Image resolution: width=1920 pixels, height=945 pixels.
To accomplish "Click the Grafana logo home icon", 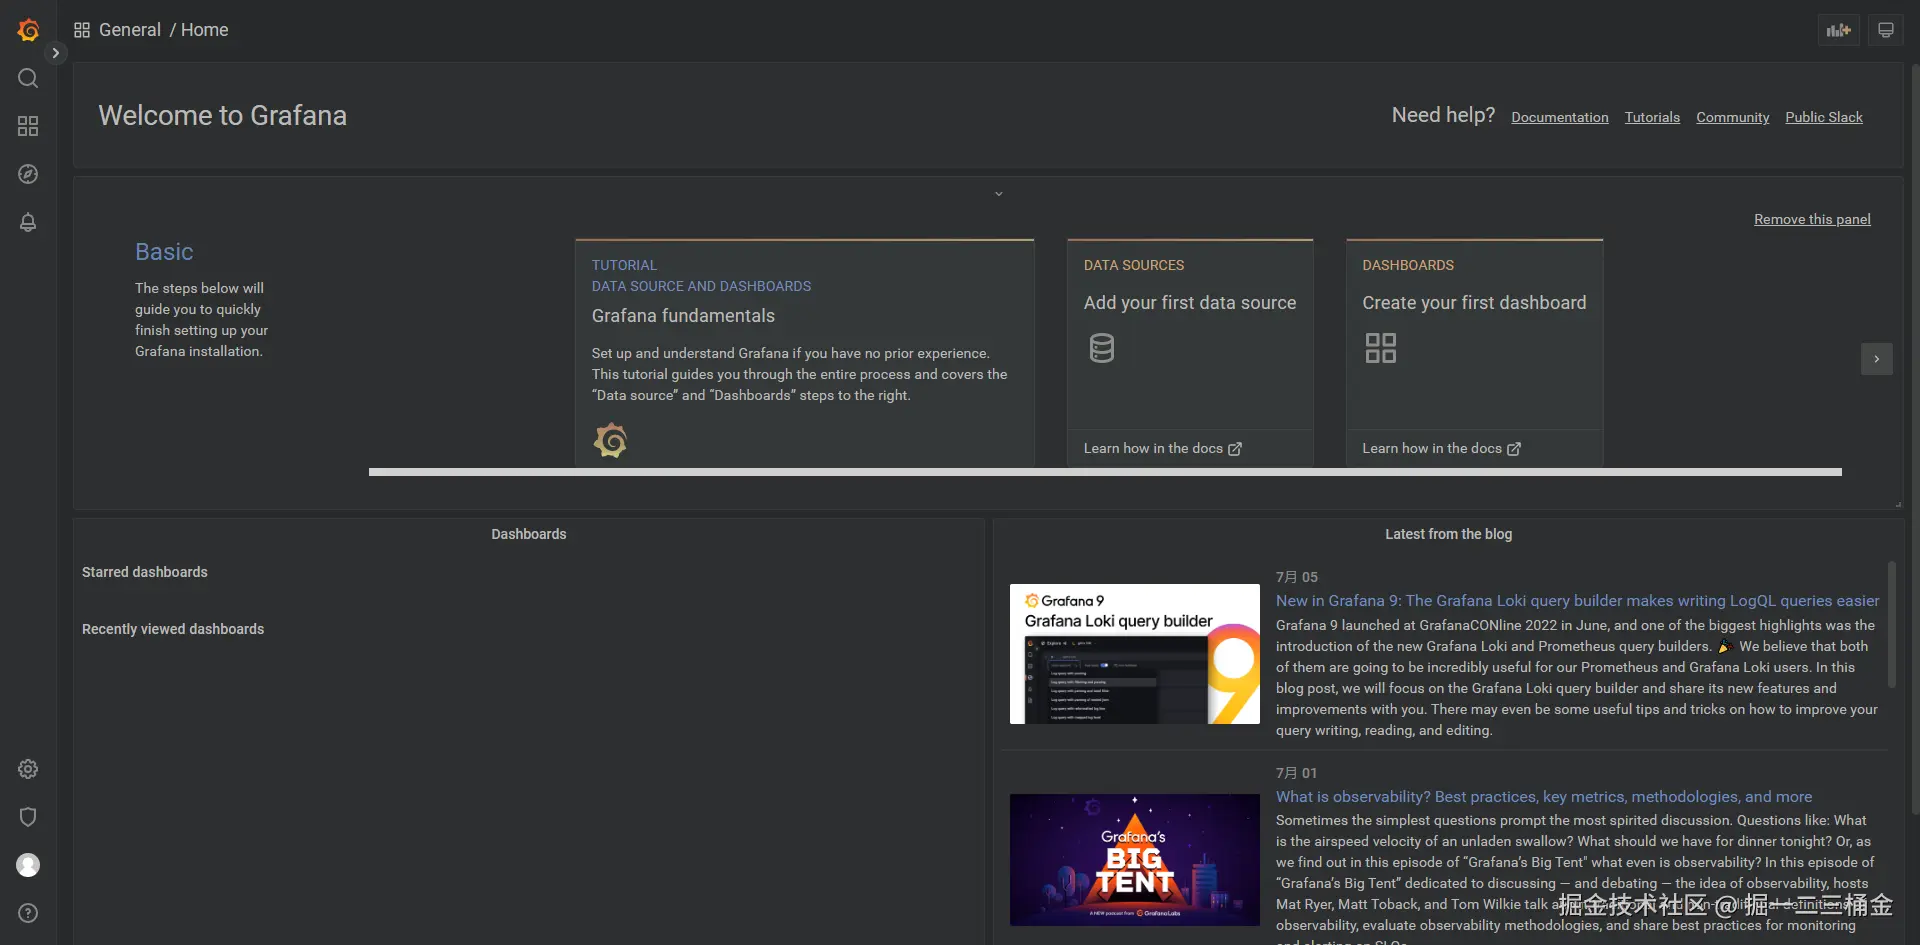I will tap(28, 30).
